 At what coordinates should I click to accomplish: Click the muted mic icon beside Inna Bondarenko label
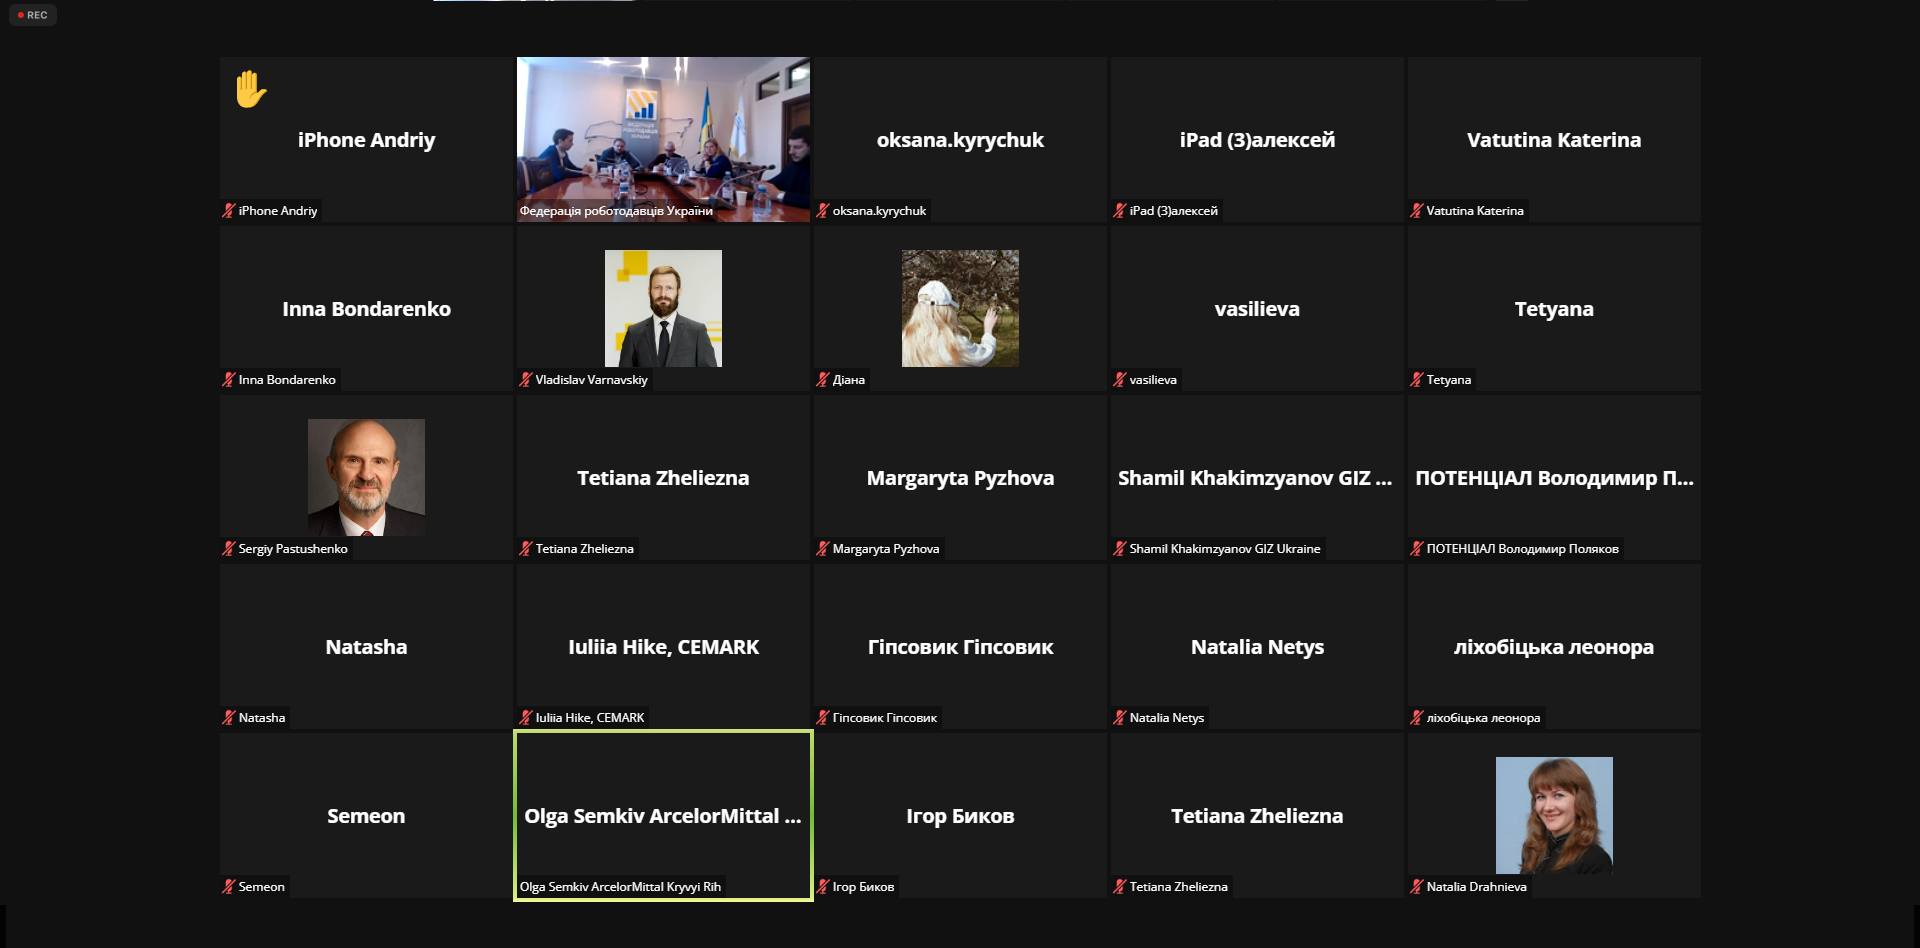point(229,380)
